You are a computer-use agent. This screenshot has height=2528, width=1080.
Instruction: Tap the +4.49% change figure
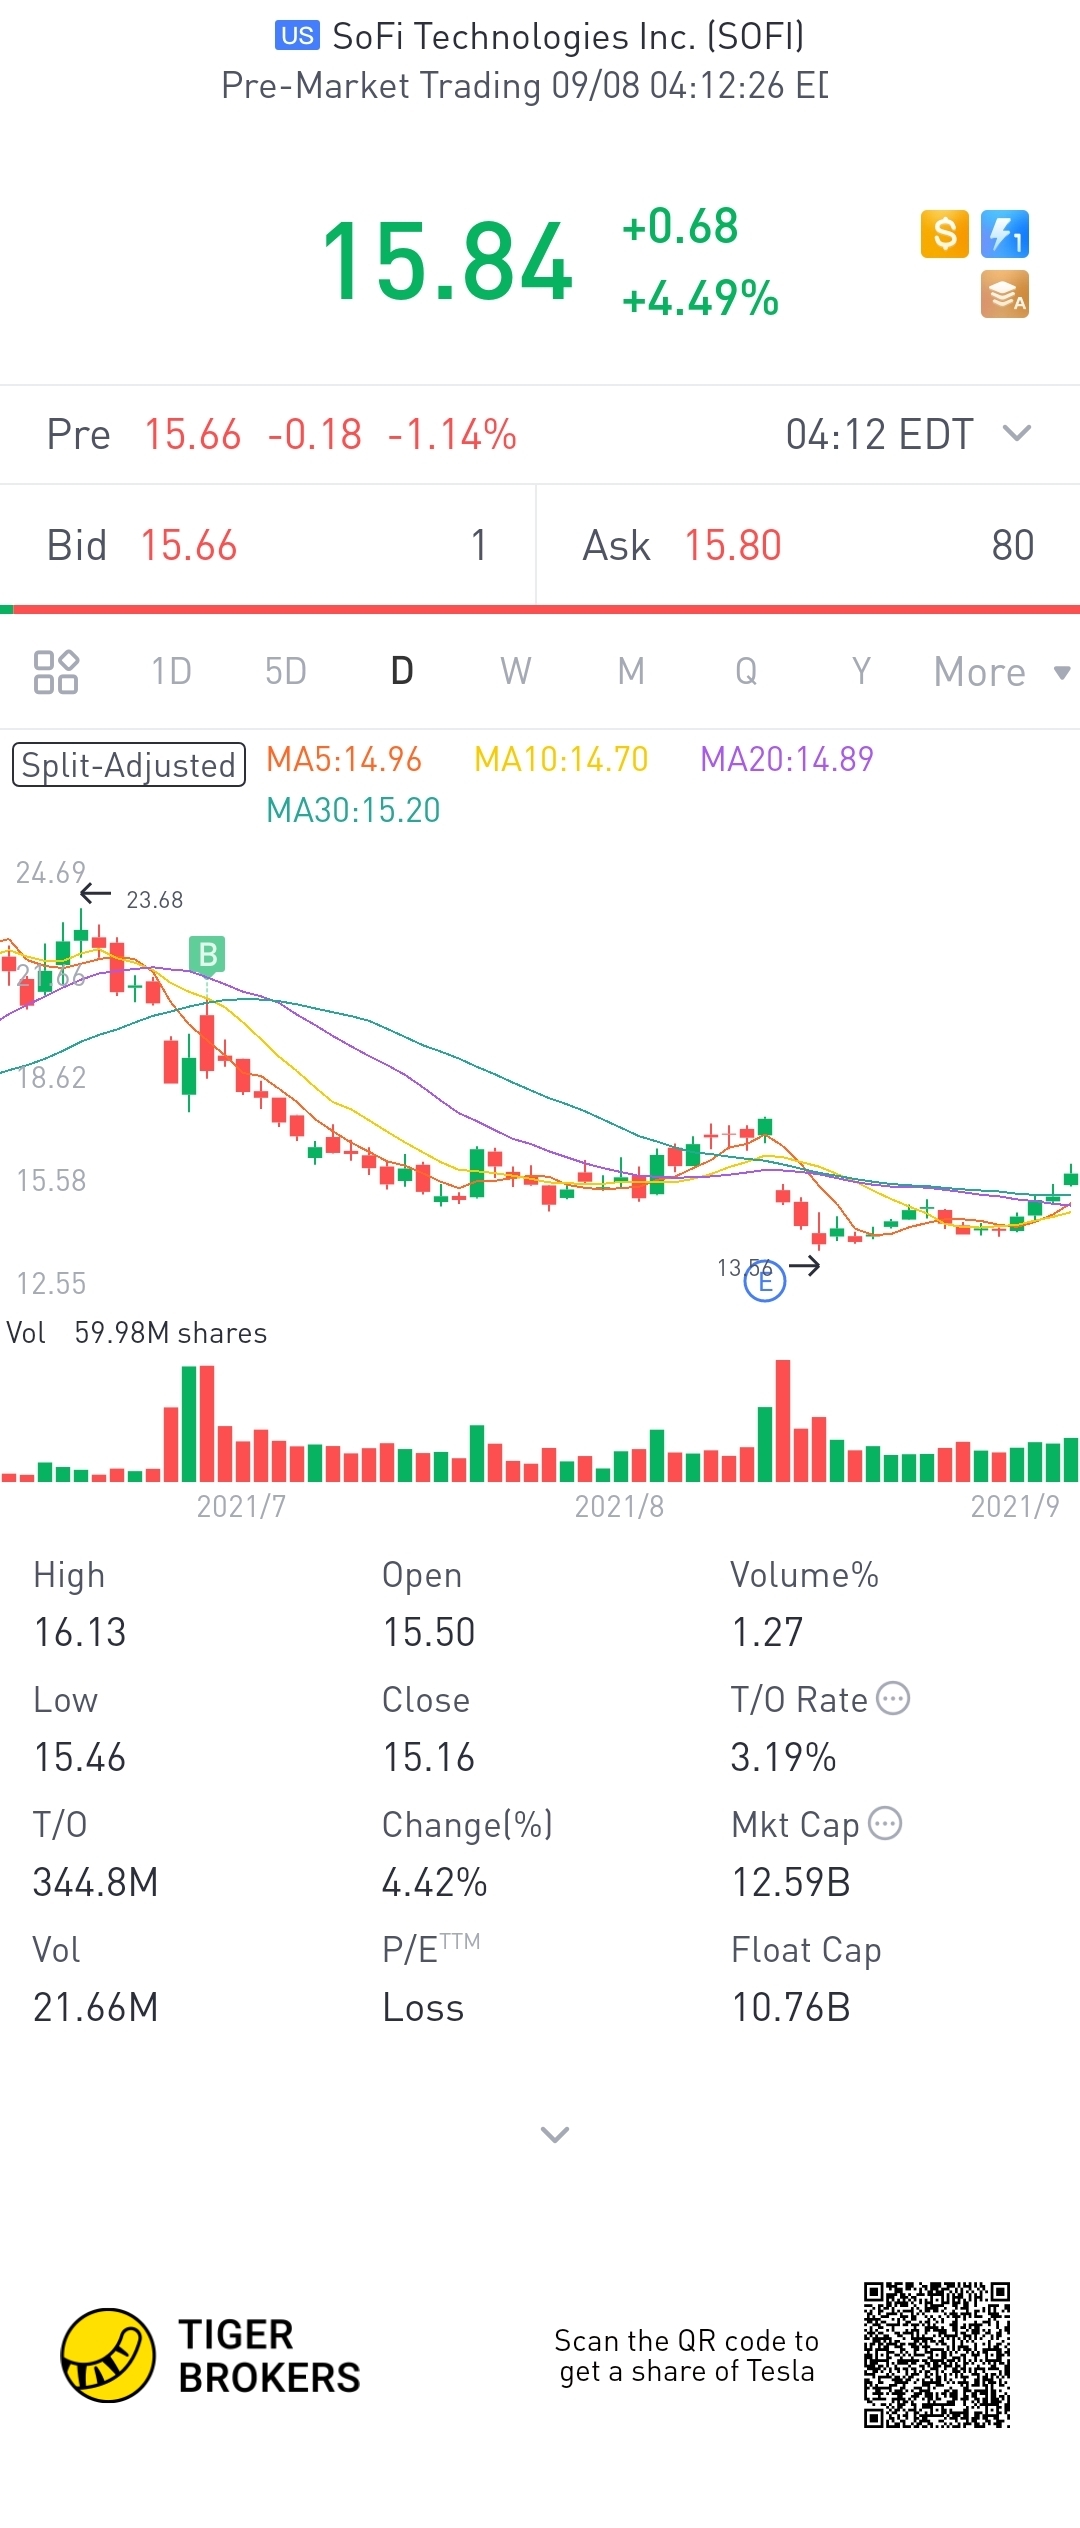point(700,298)
